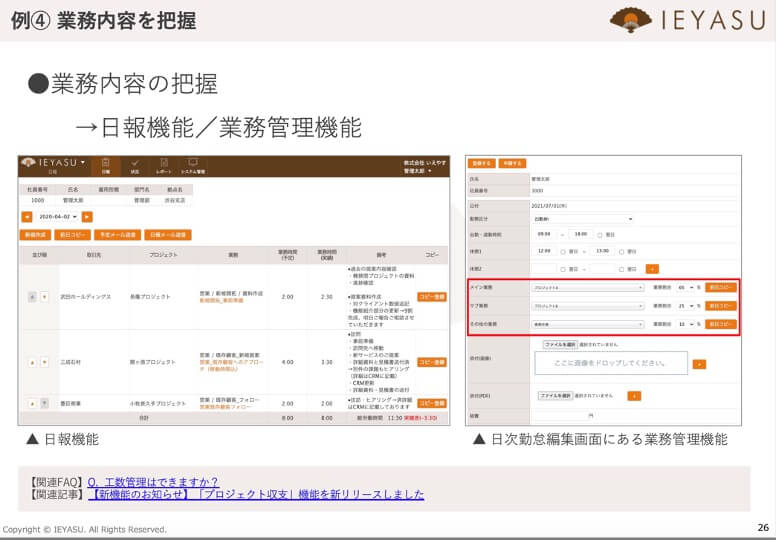The image size is (776, 540).
Task: Expand the 勤務区分 dropdown
Action: (583, 217)
